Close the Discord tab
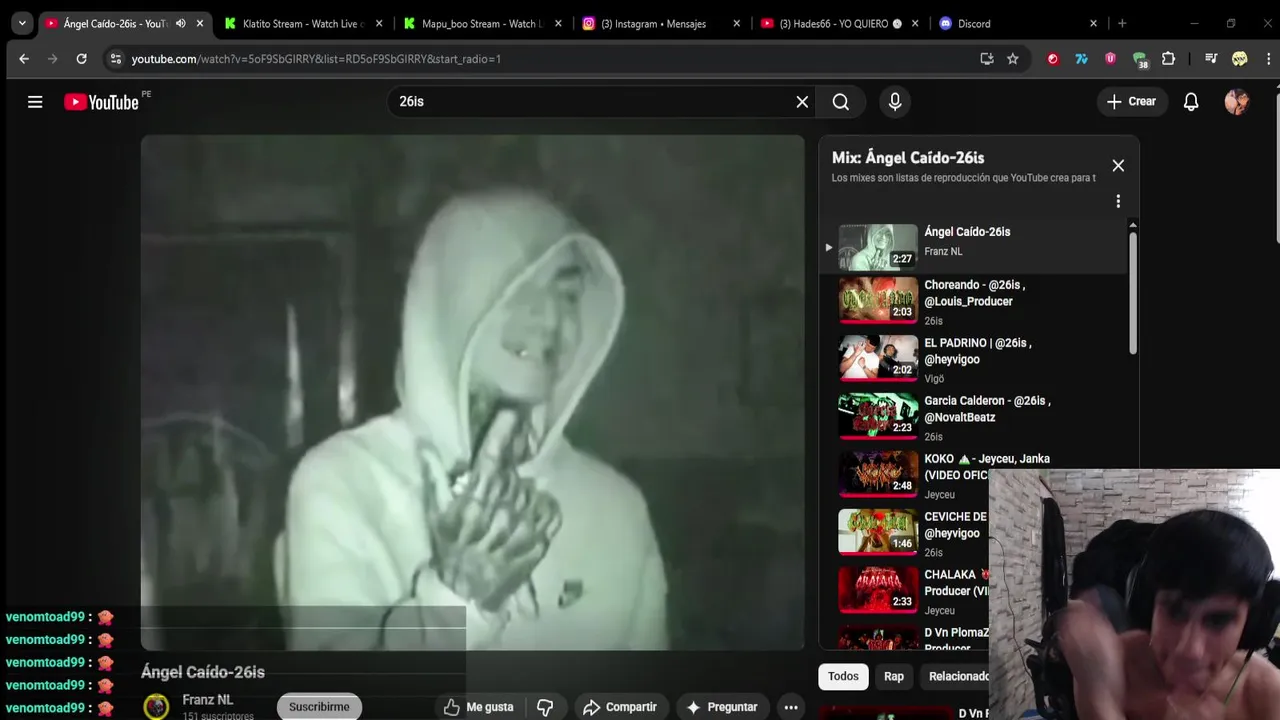This screenshot has width=1280, height=720. click(x=1093, y=23)
